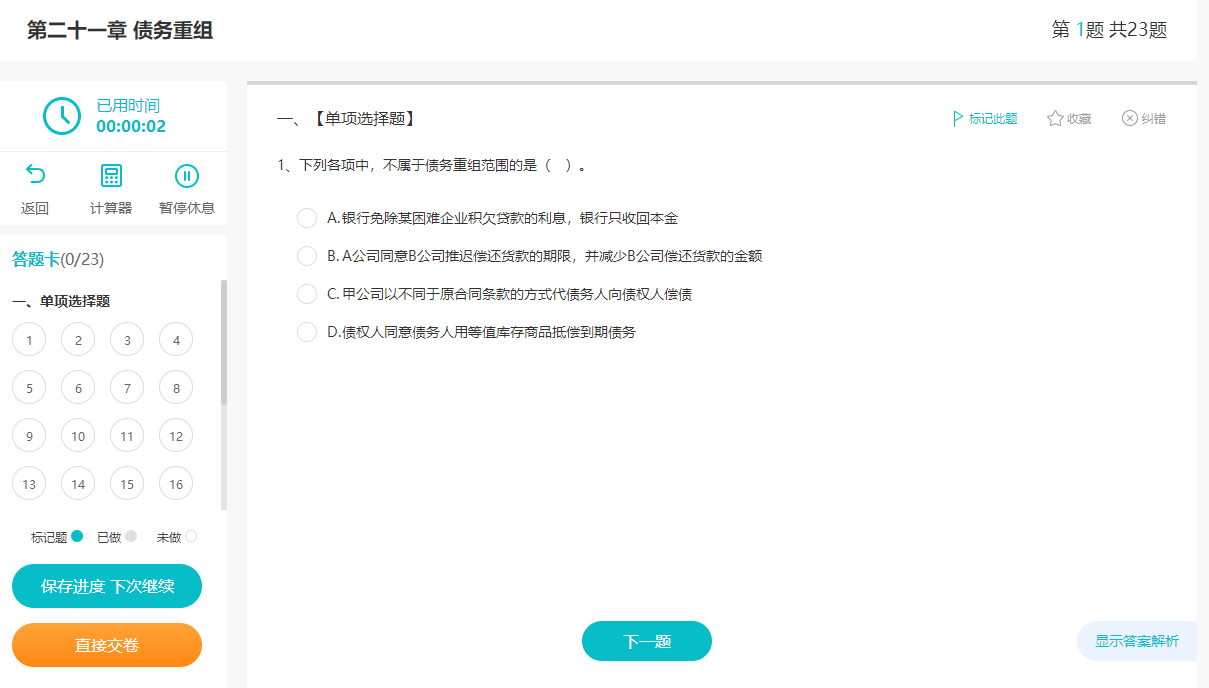
Task: Flag the question with 标记此题
Action: 984,118
